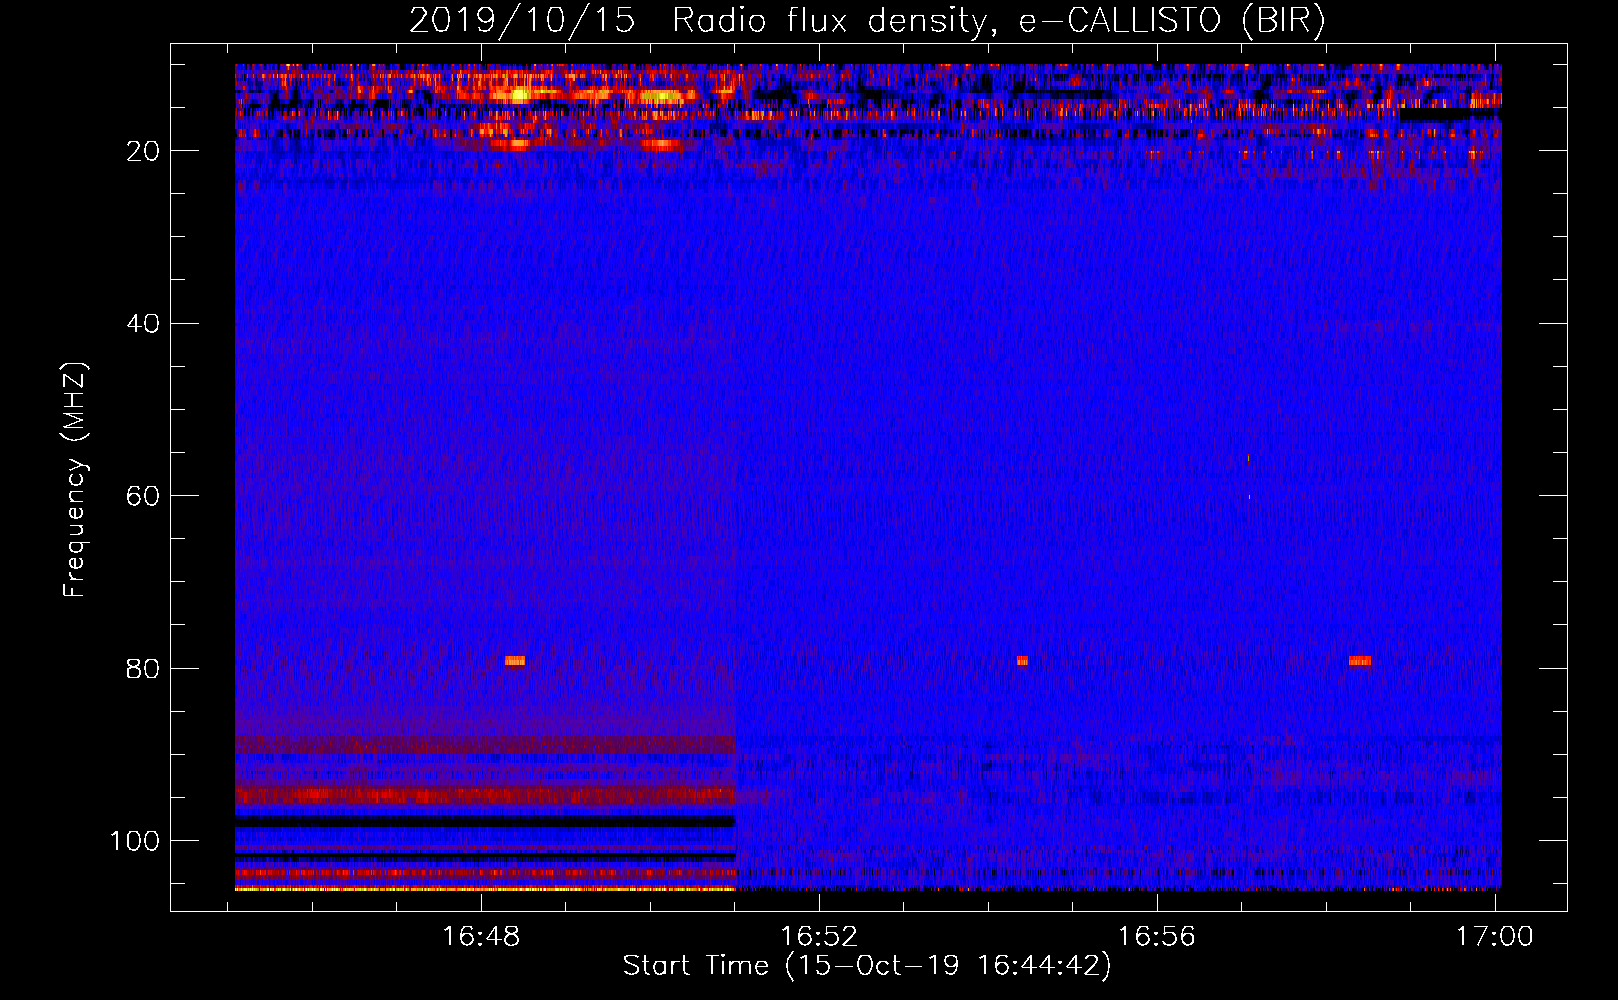Click the 80 MHz frequency tick label

(143, 669)
